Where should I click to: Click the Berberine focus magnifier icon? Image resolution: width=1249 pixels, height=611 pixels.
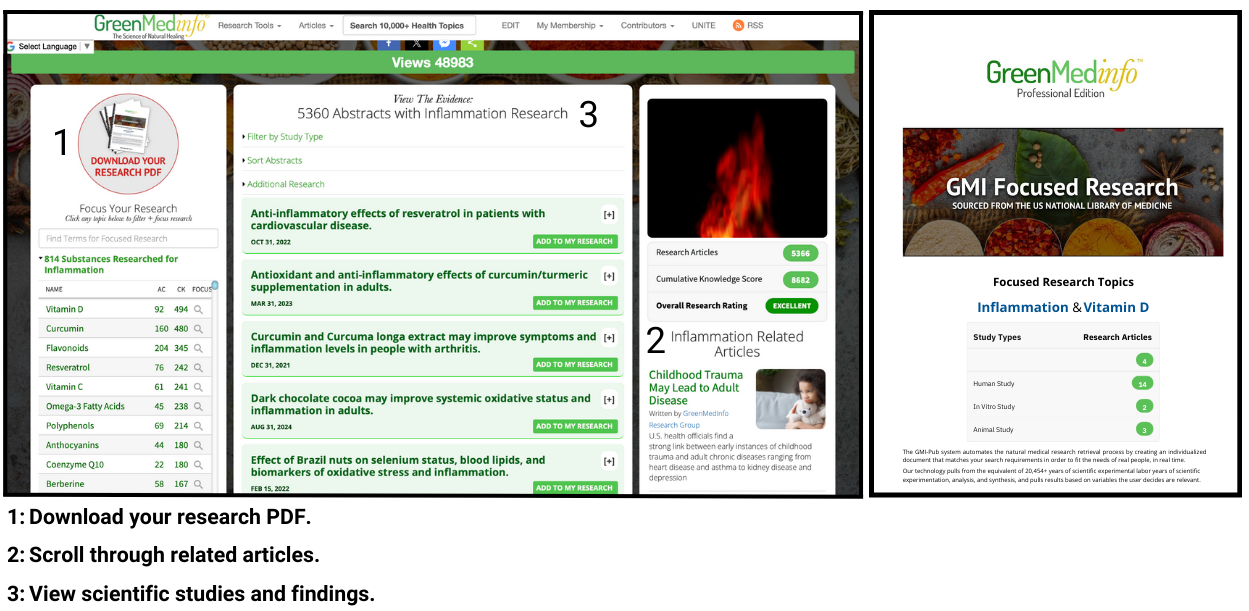click(198, 485)
